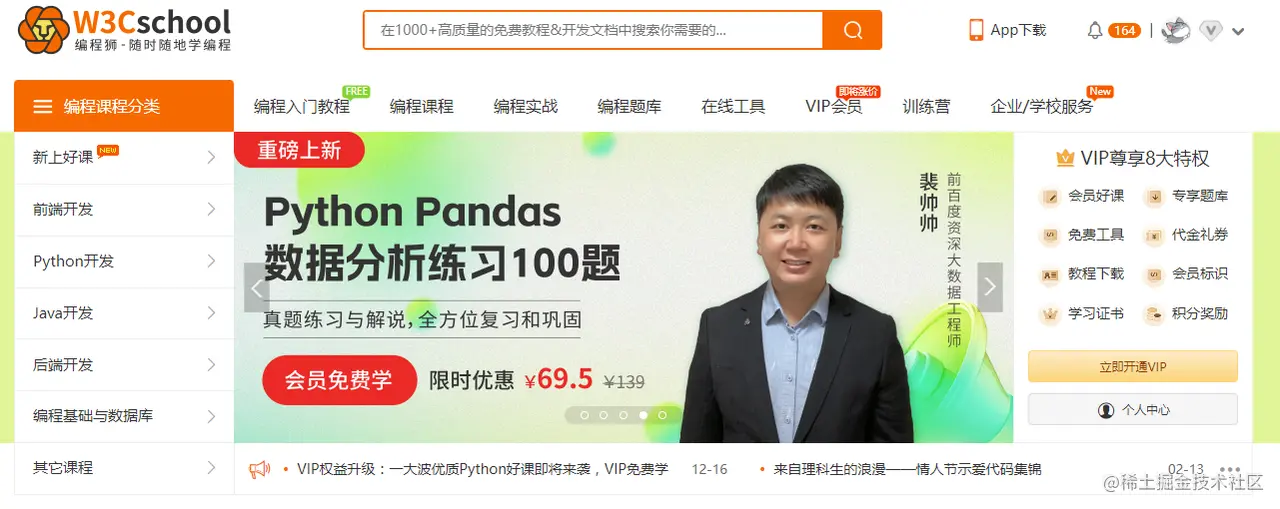
Task: Open the 编程题库 nav tab
Action: point(629,106)
